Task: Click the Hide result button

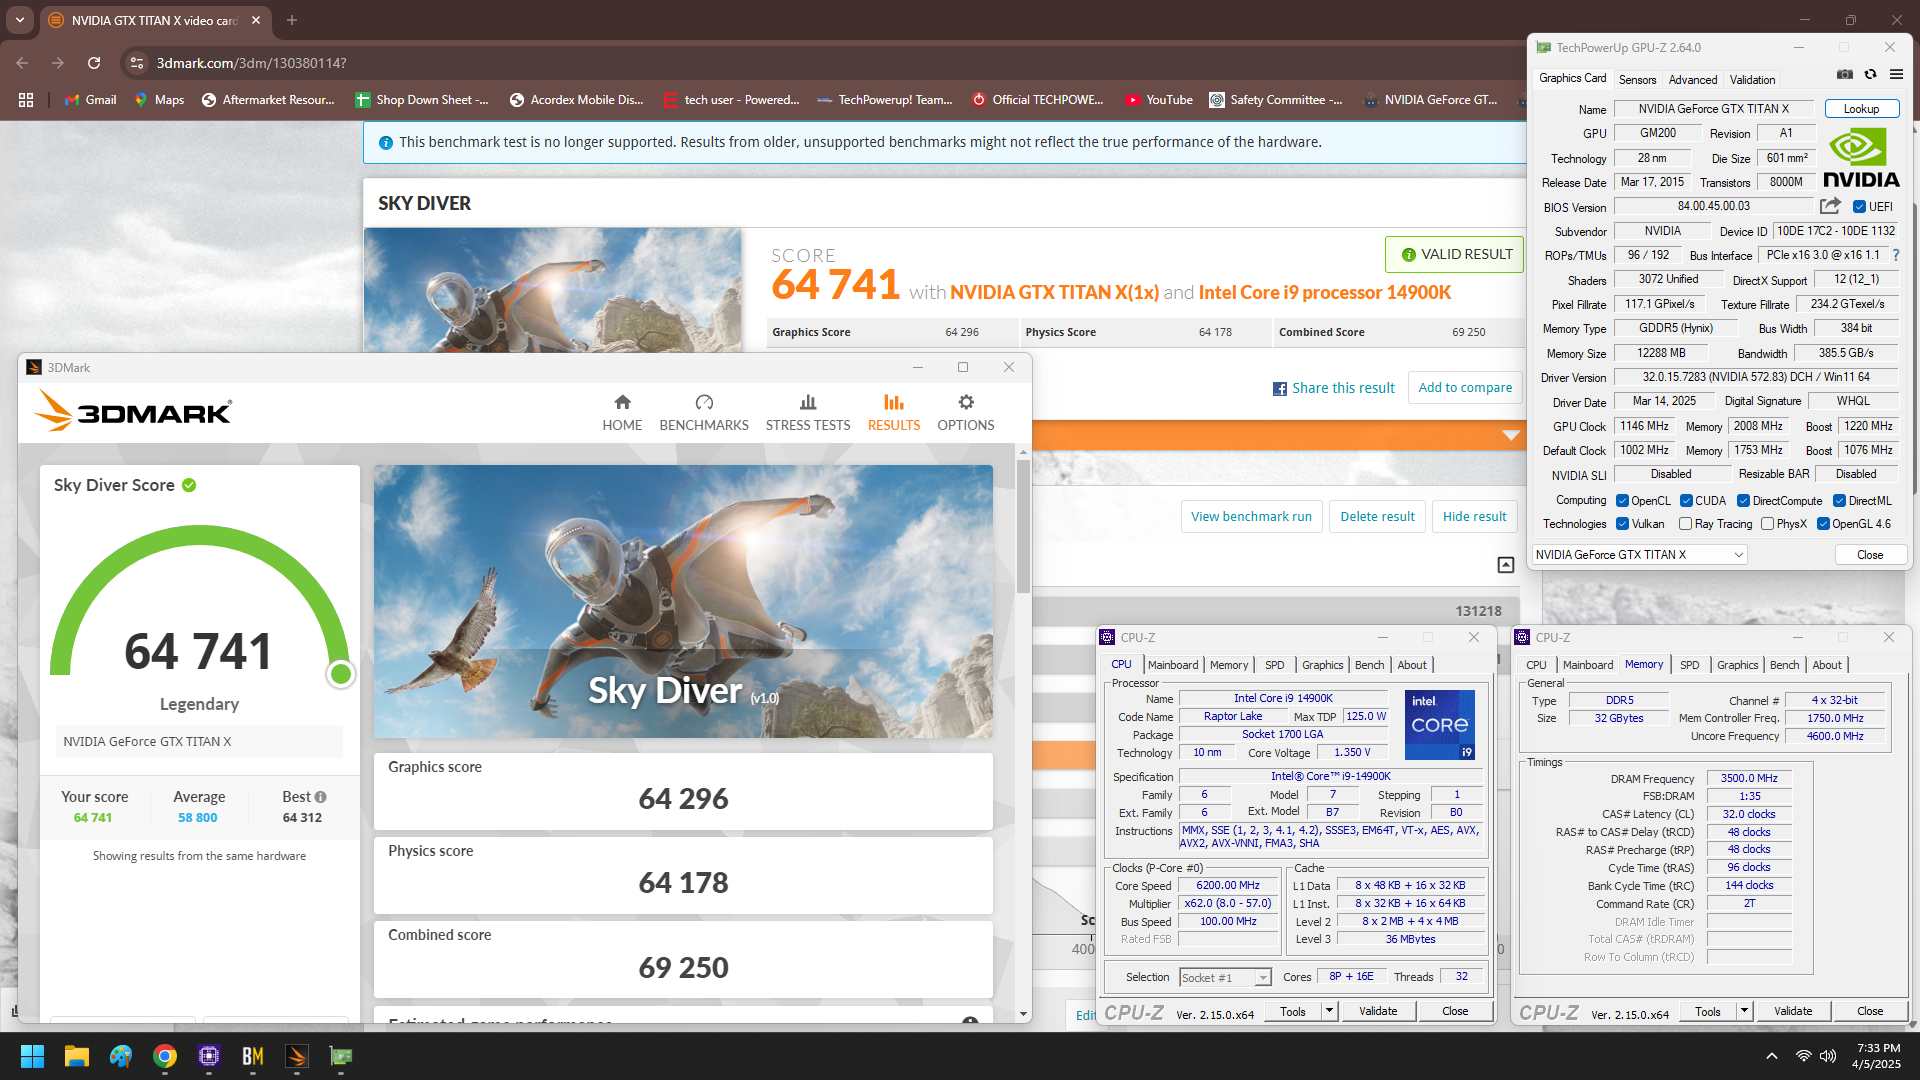Action: tap(1474, 517)
